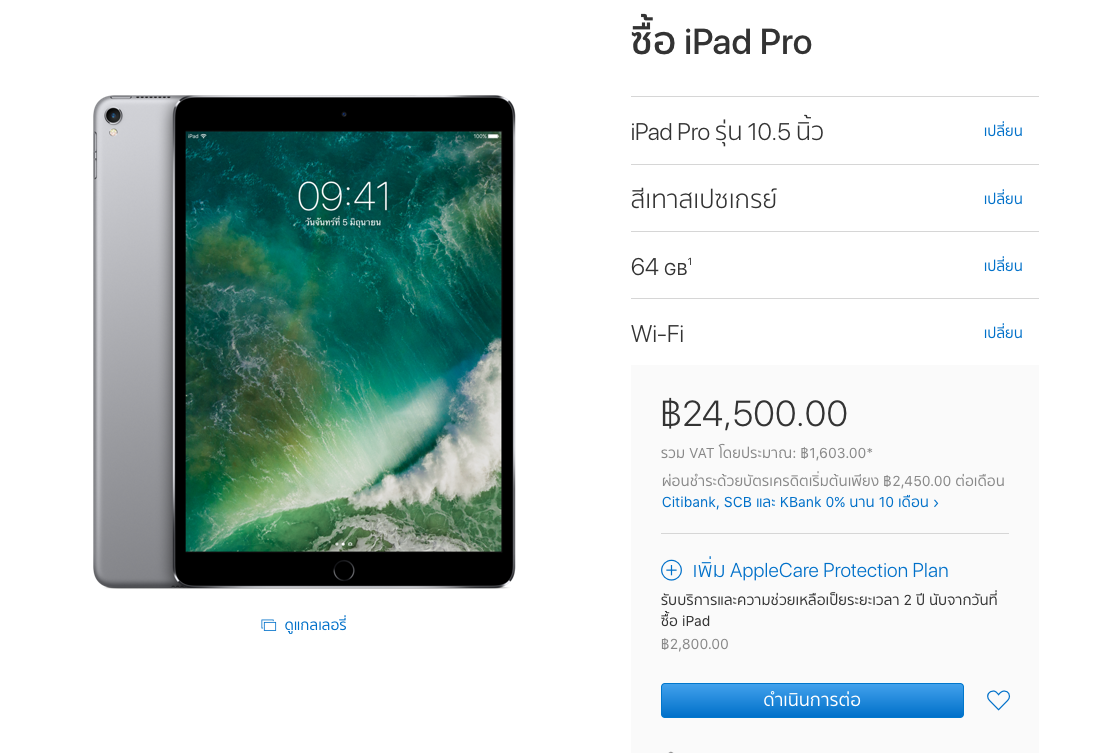Click the chevron after the 0% installment link
This screenshot has height=753, width=1112.
[936, 503]
